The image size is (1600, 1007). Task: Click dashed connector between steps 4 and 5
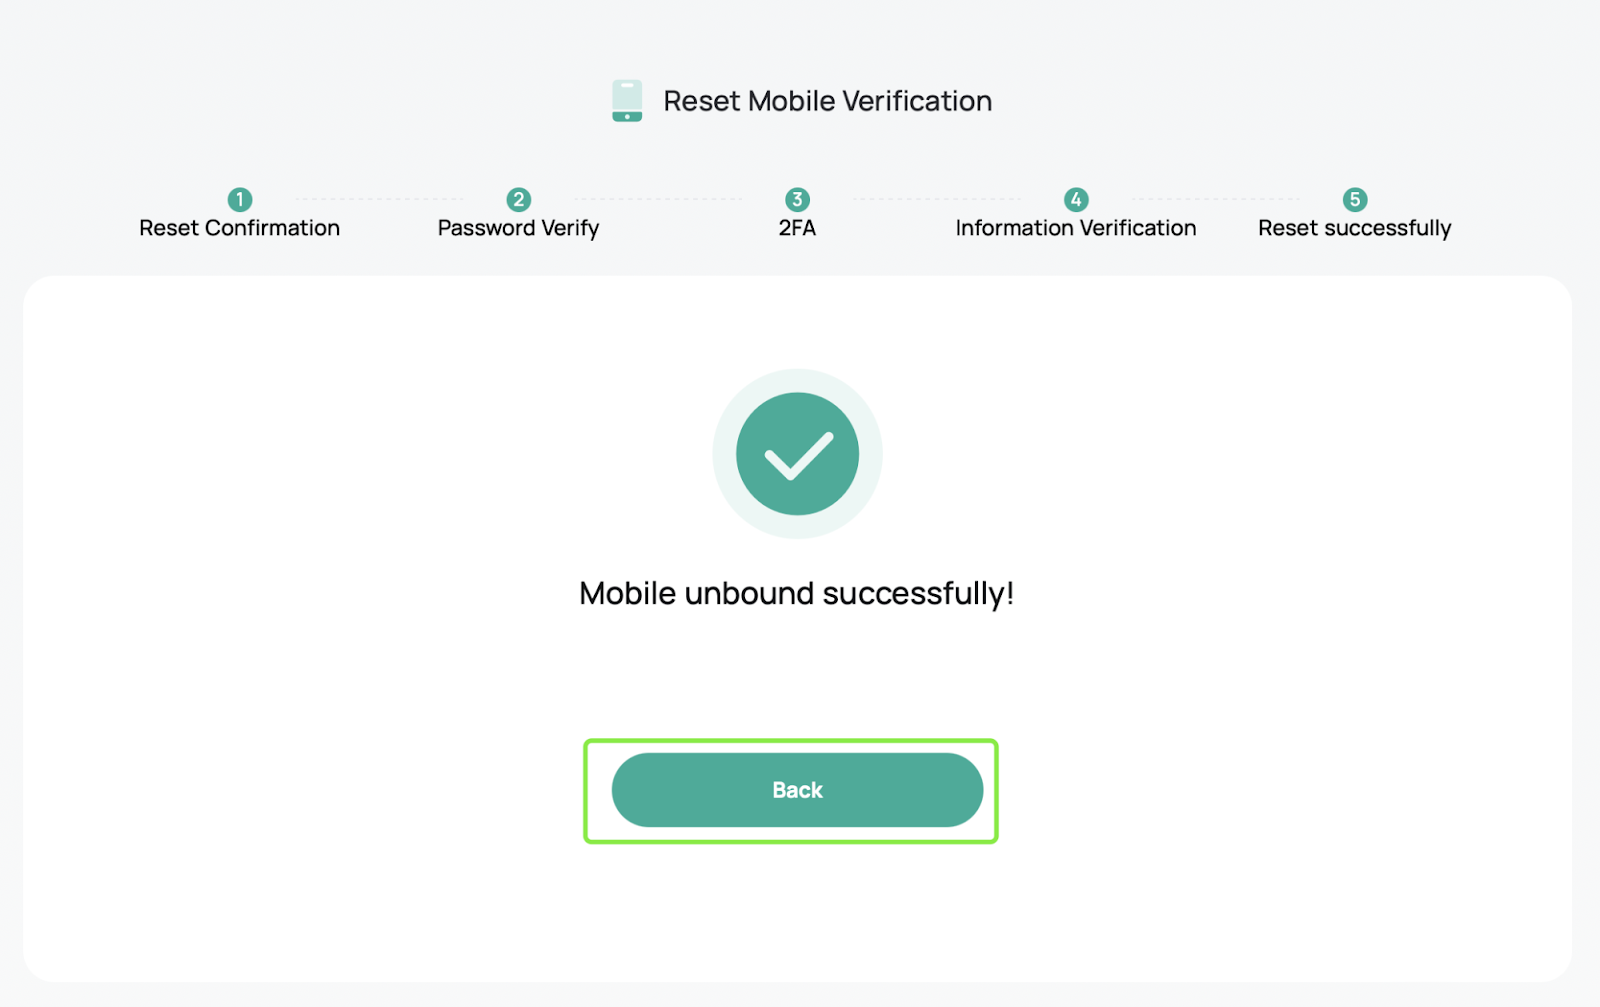(x=1216, y=199)
